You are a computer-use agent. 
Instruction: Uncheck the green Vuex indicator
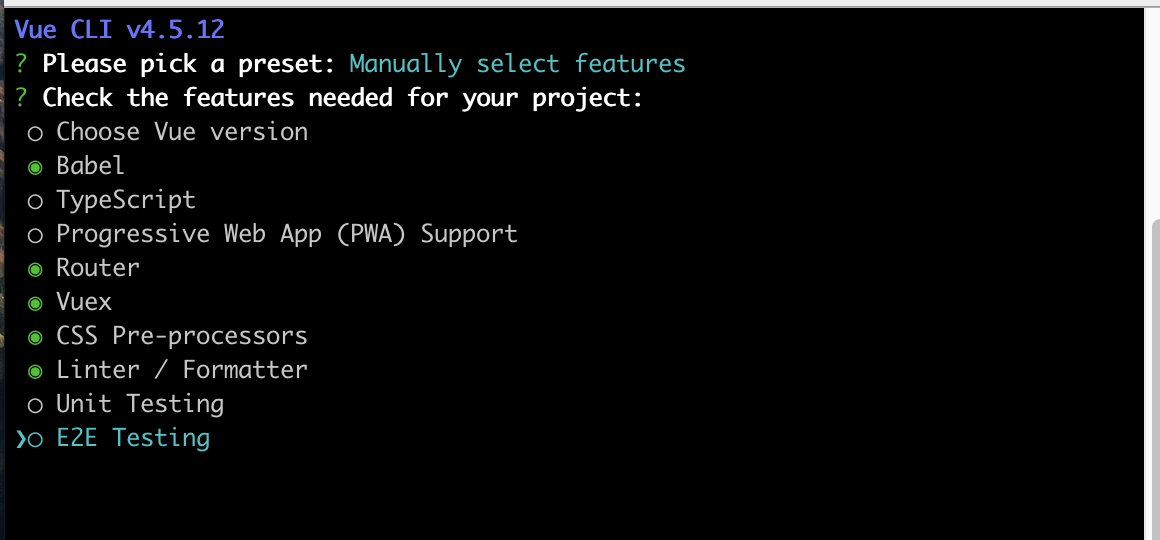pyautogui.click(x=35, y=304)
